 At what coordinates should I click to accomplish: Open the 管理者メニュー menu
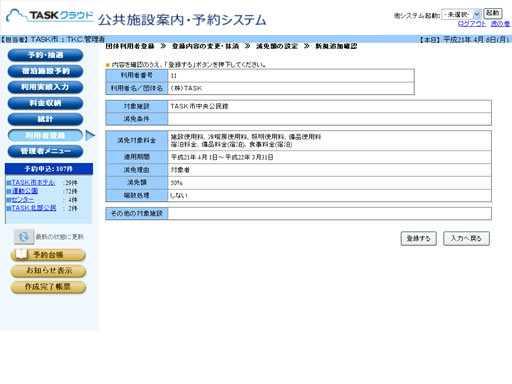point(45,151)
